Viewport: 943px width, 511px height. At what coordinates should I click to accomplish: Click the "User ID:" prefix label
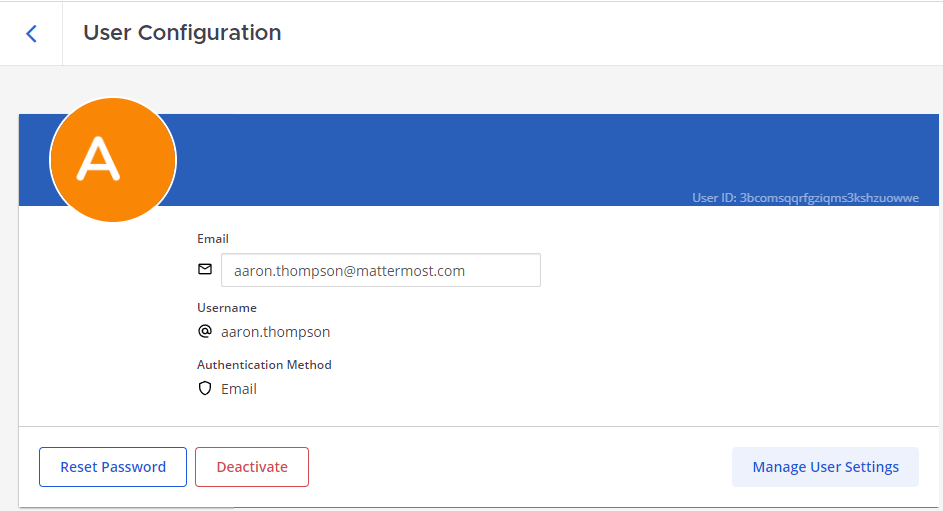tap(714, 198)
